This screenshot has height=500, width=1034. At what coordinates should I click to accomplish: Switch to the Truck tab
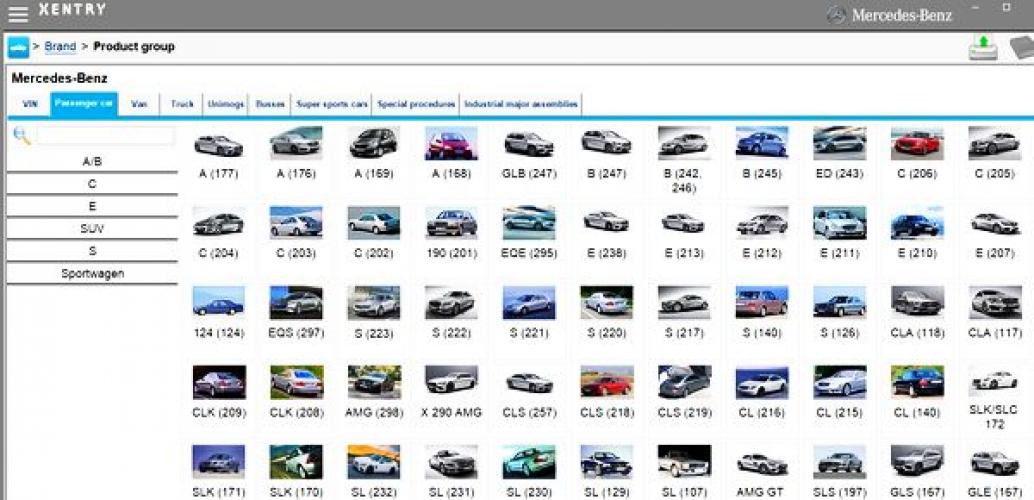click(x=182, y=104)
